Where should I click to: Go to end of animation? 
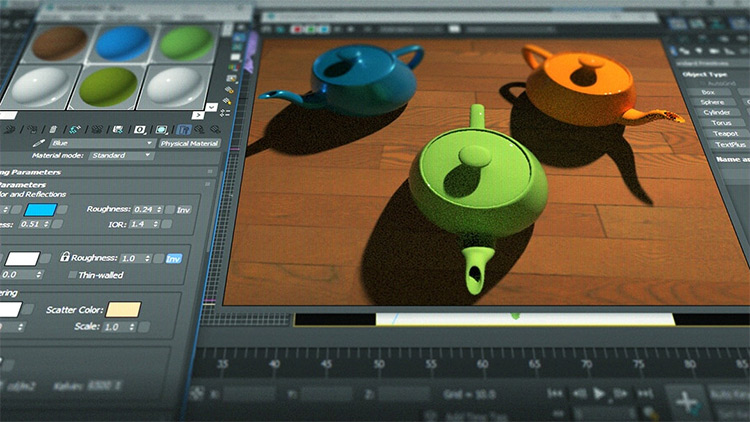[645, 393]
